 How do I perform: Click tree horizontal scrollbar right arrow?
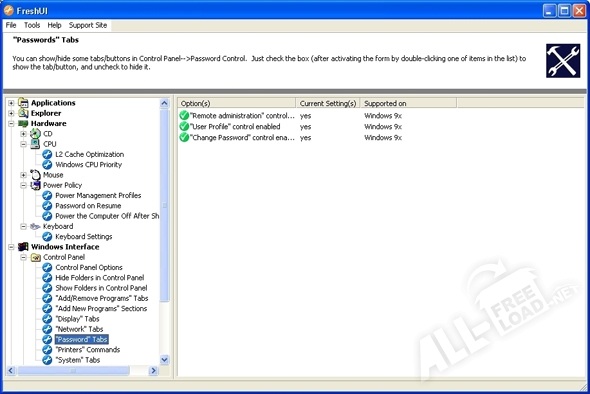(x=153, y=371)
